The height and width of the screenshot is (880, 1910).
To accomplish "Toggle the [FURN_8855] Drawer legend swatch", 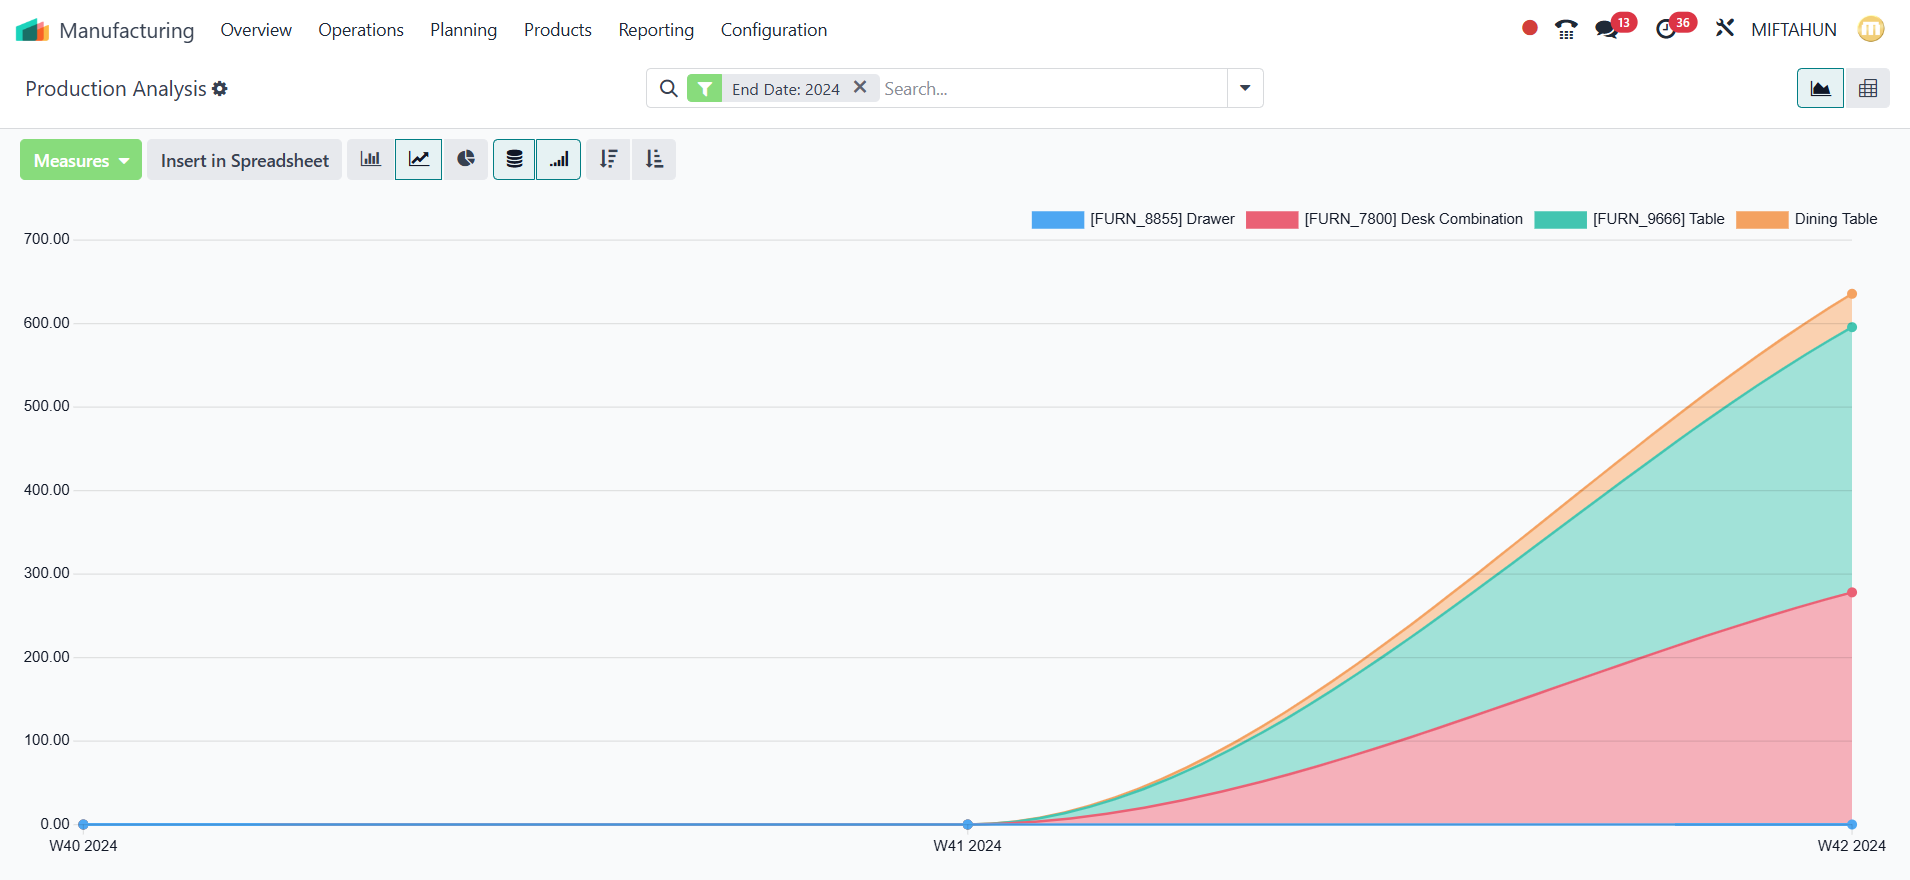I will [1058, 220].
